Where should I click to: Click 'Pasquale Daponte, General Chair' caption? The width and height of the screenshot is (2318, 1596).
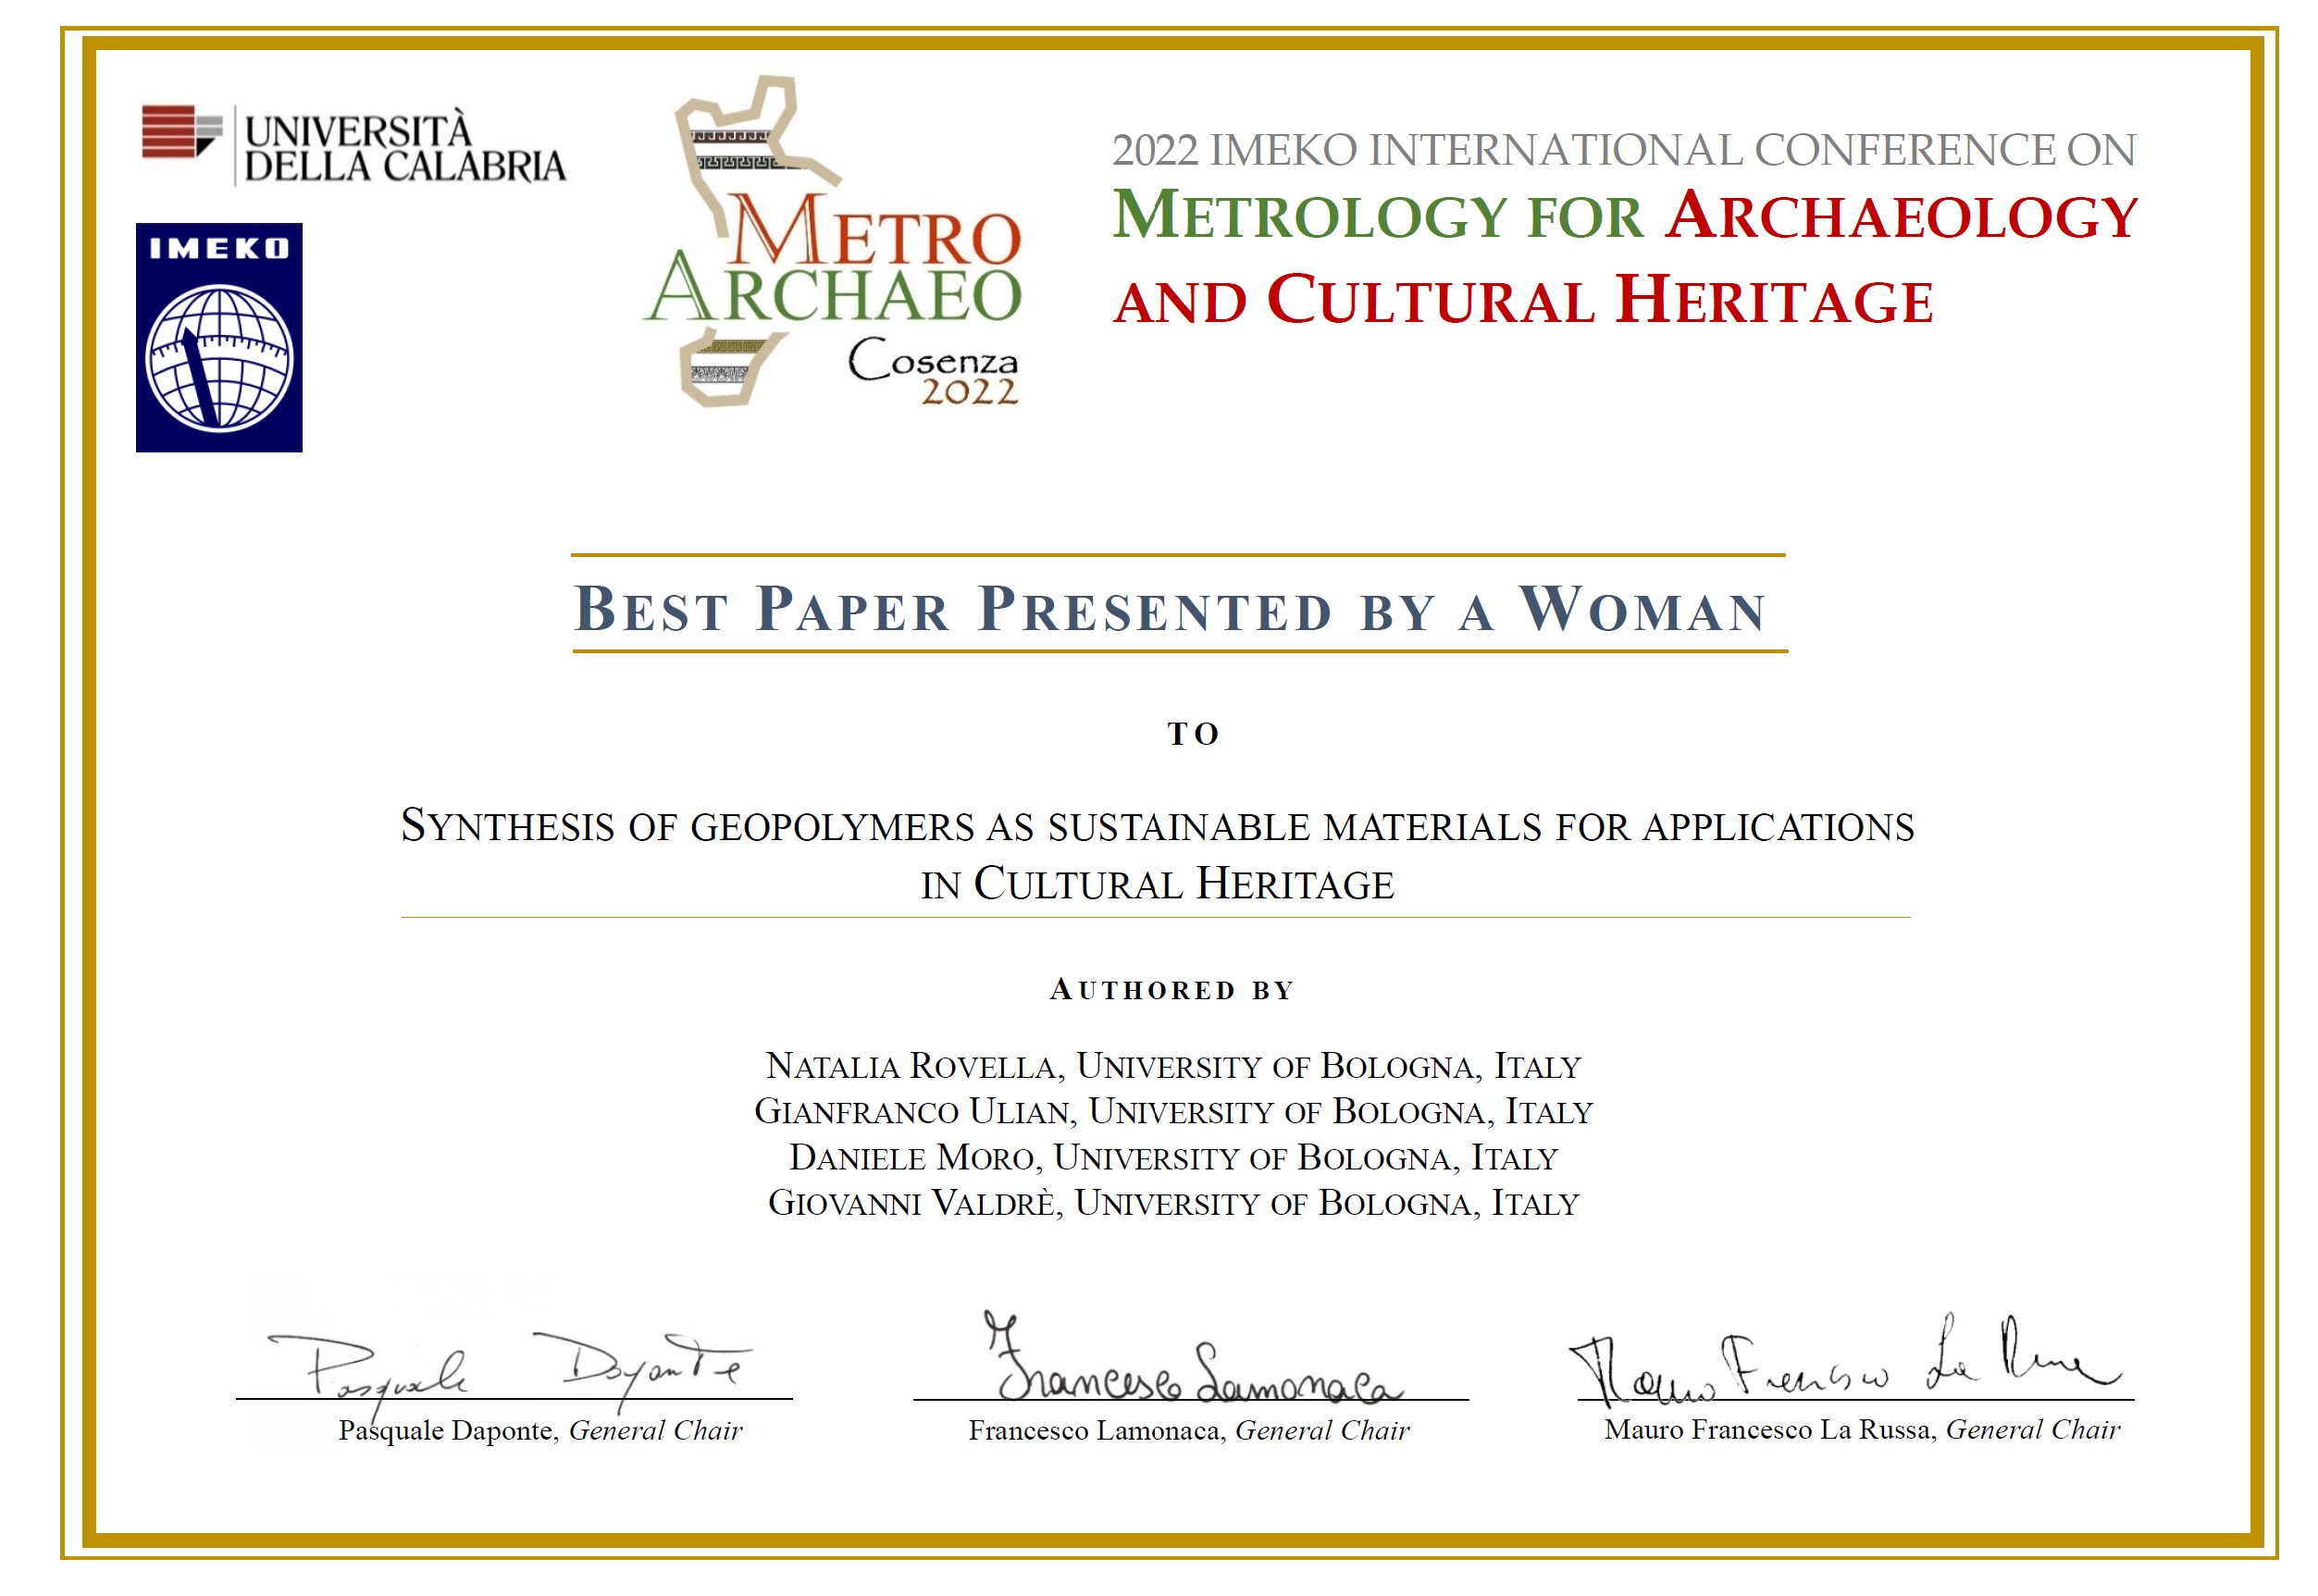click(x=540, y=1431)
